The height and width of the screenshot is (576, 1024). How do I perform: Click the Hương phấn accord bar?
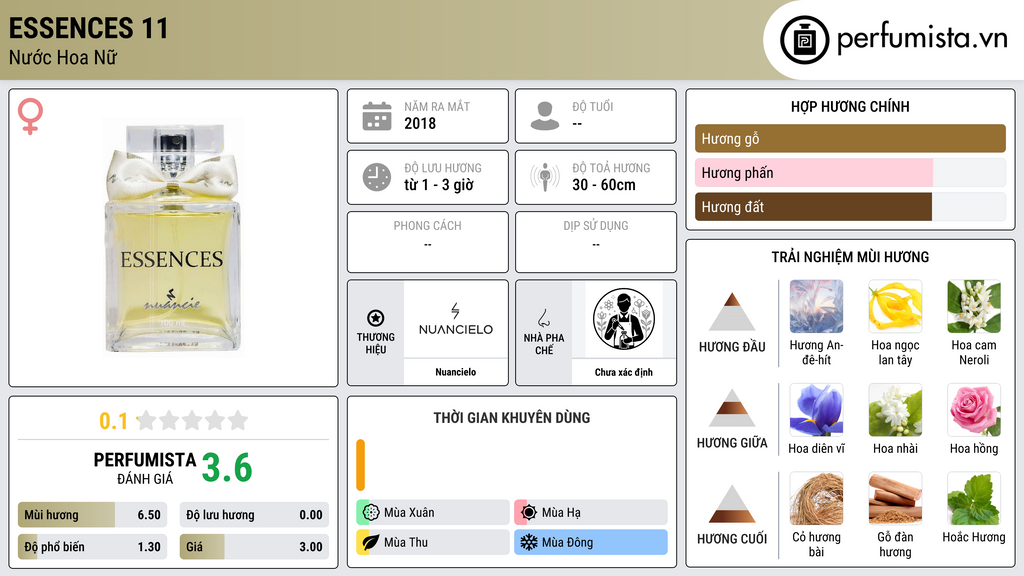[850, 173]
